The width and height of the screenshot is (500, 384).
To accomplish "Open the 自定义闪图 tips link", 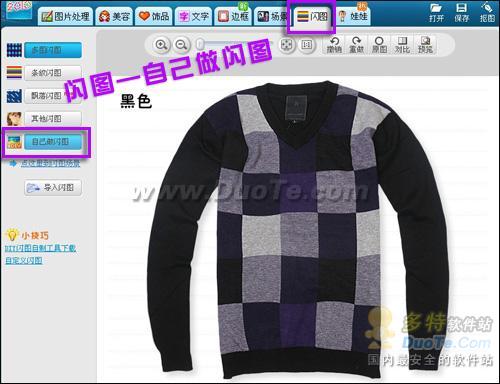I will point(24,260).
